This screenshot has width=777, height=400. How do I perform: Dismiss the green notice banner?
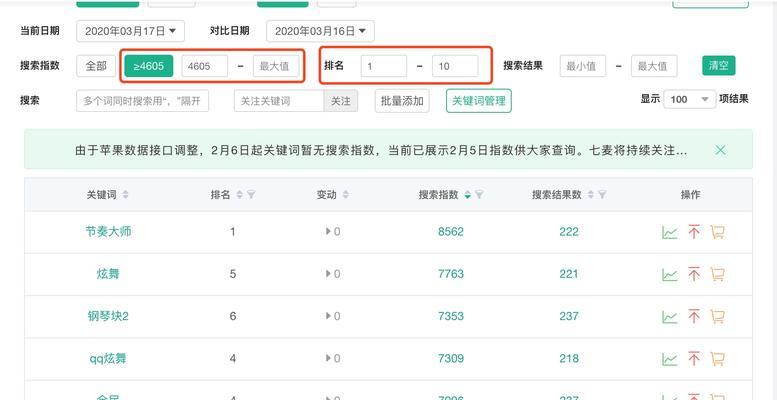click(721, 150)
